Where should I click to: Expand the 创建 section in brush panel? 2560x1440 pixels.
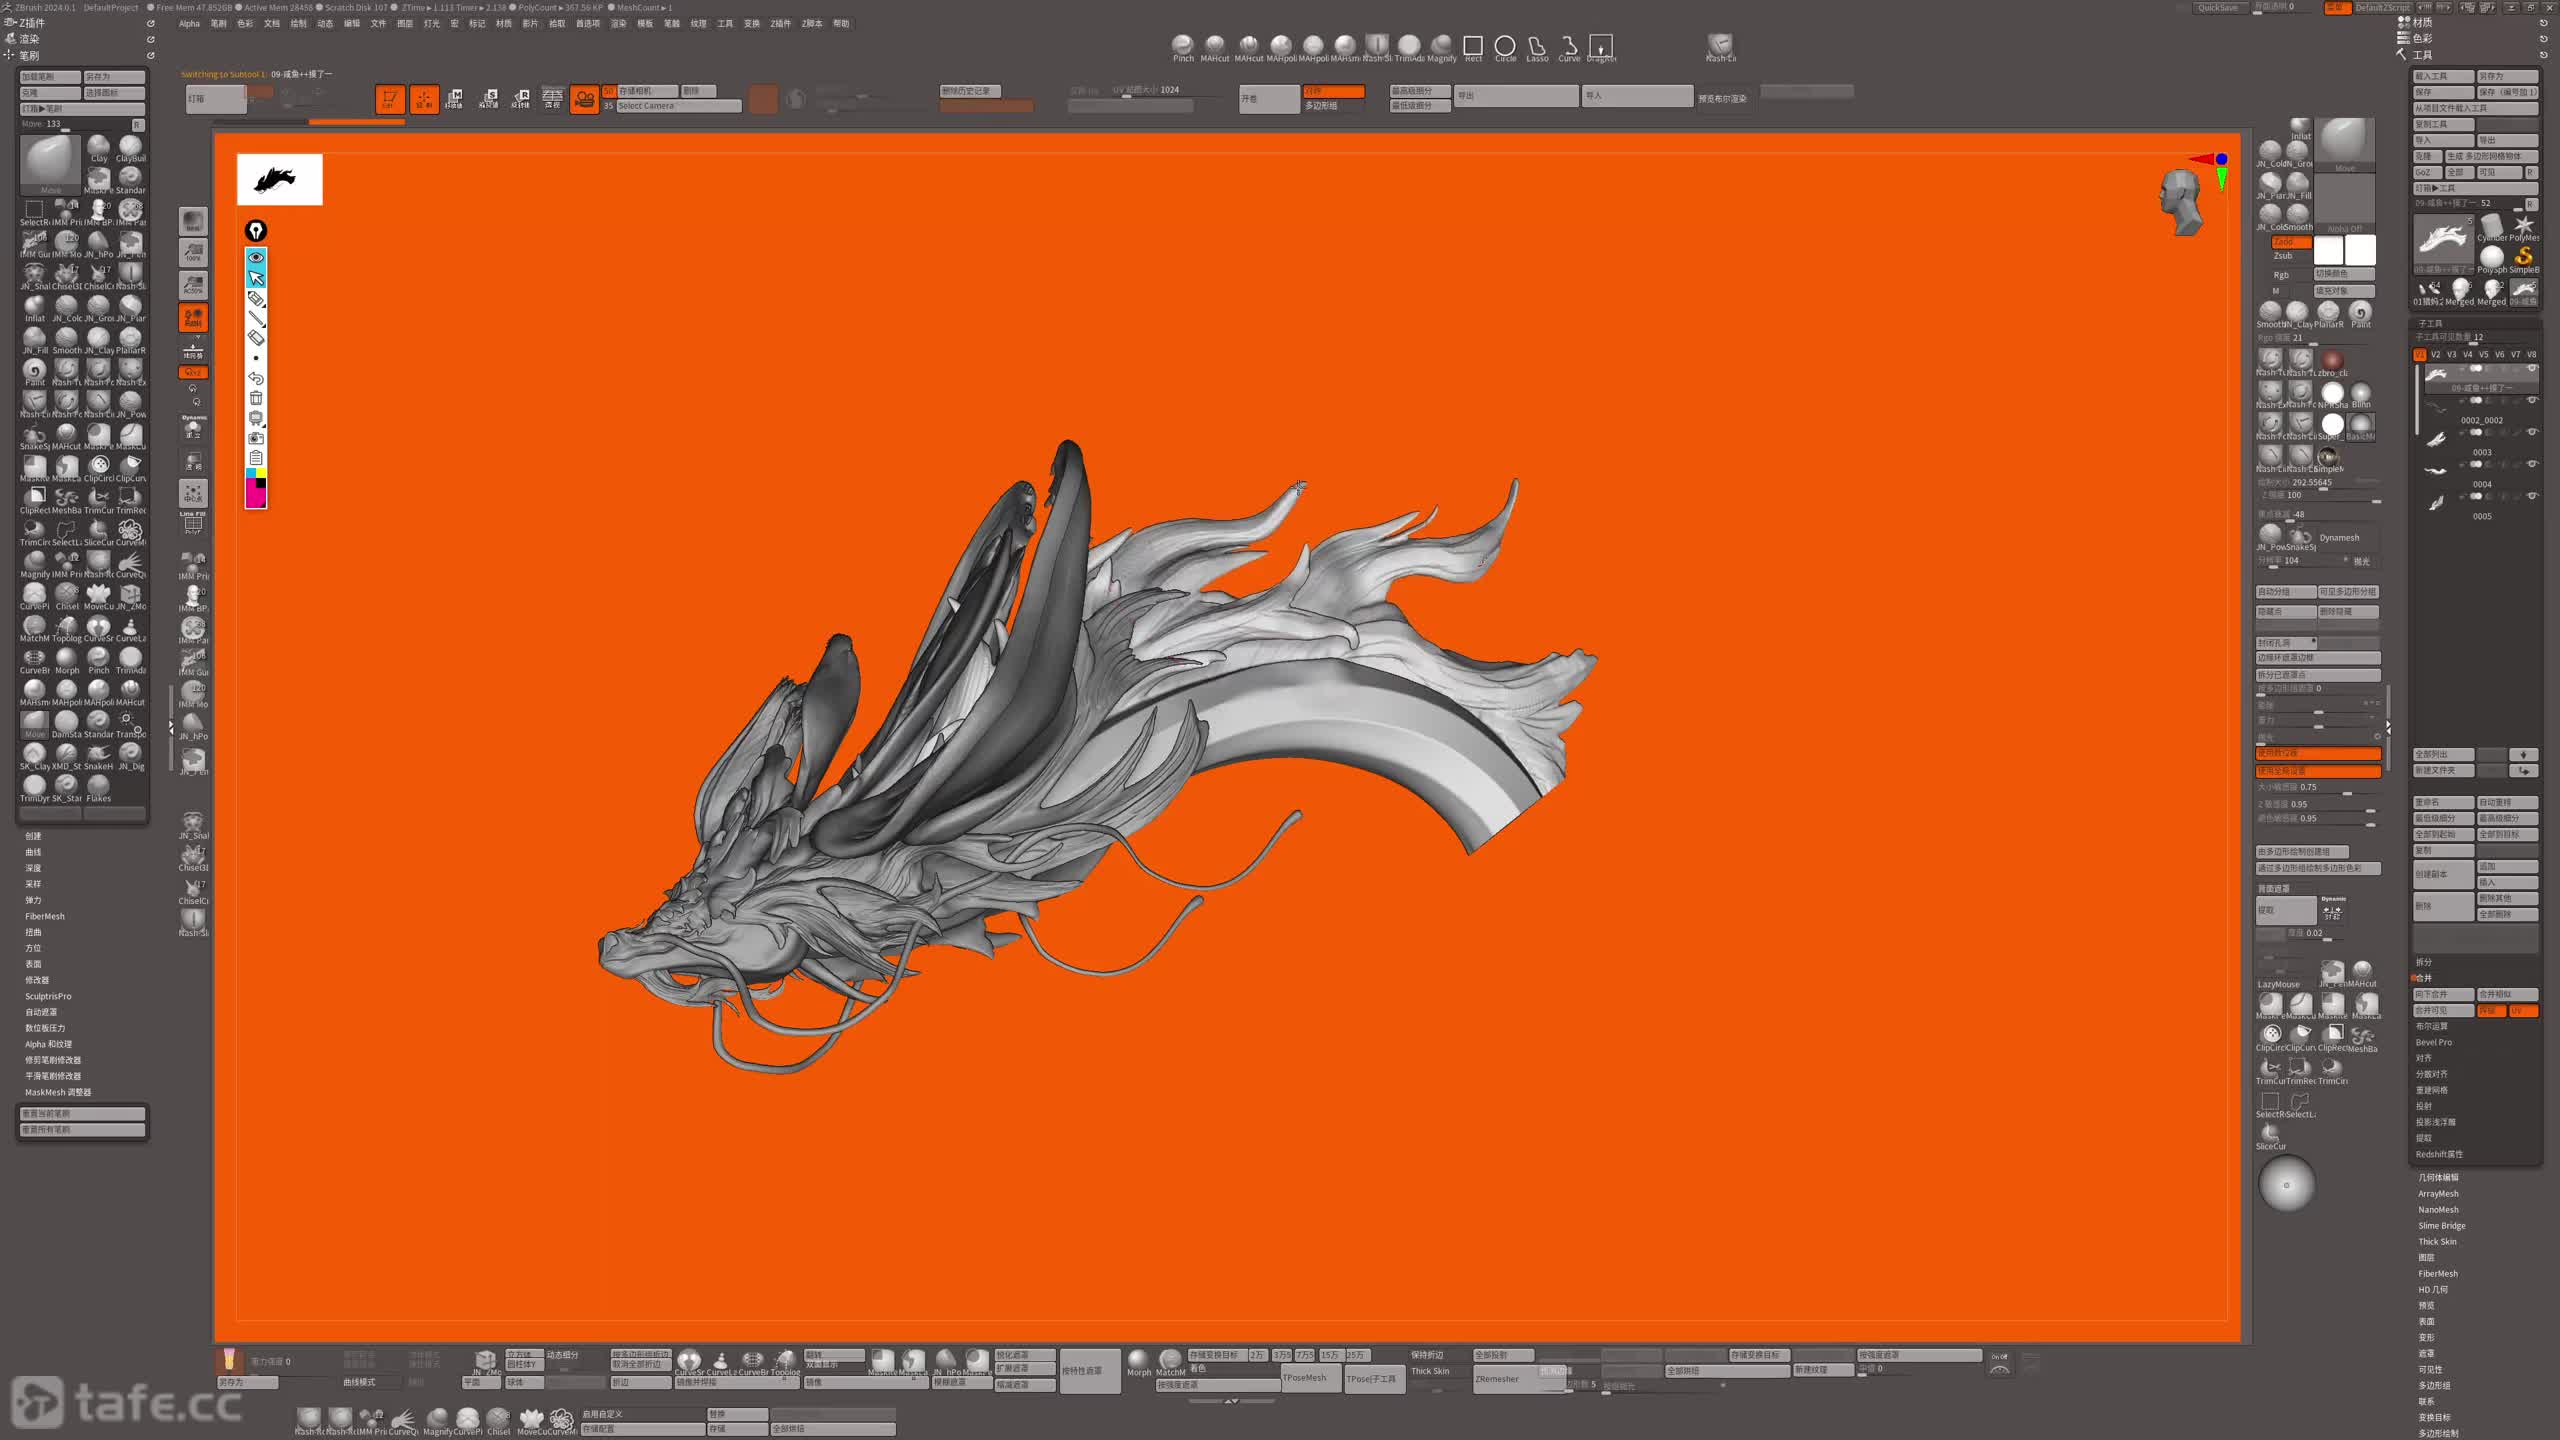(x=33, y=836)
